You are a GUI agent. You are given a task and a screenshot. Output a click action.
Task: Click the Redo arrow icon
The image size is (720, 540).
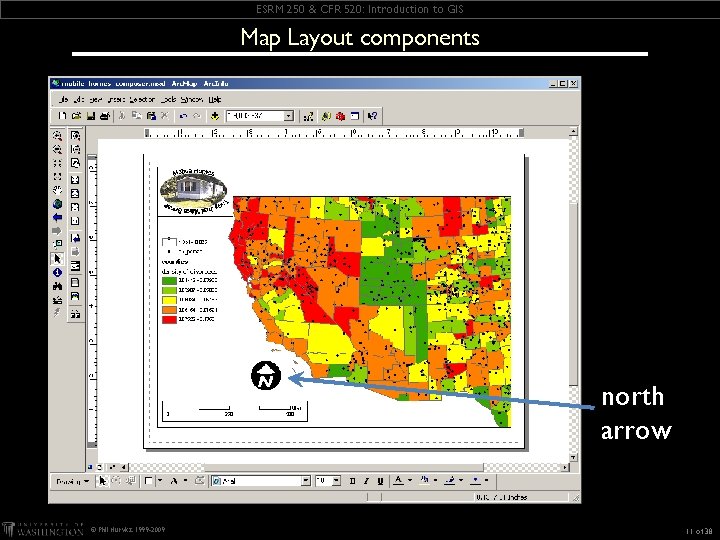coord(197,116)
